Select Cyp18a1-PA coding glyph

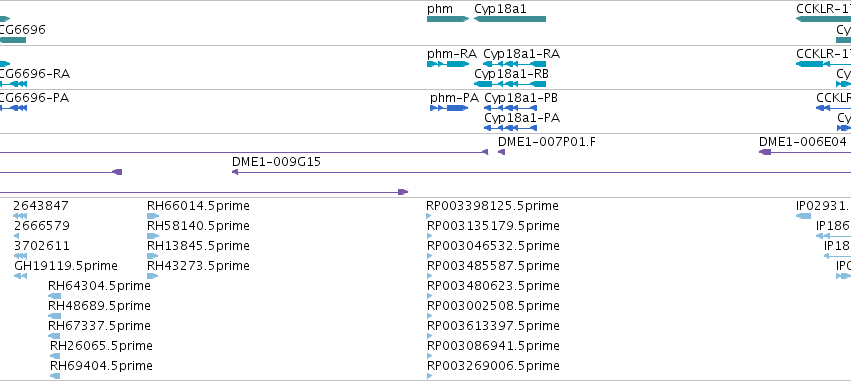click(x=510, y=128)
